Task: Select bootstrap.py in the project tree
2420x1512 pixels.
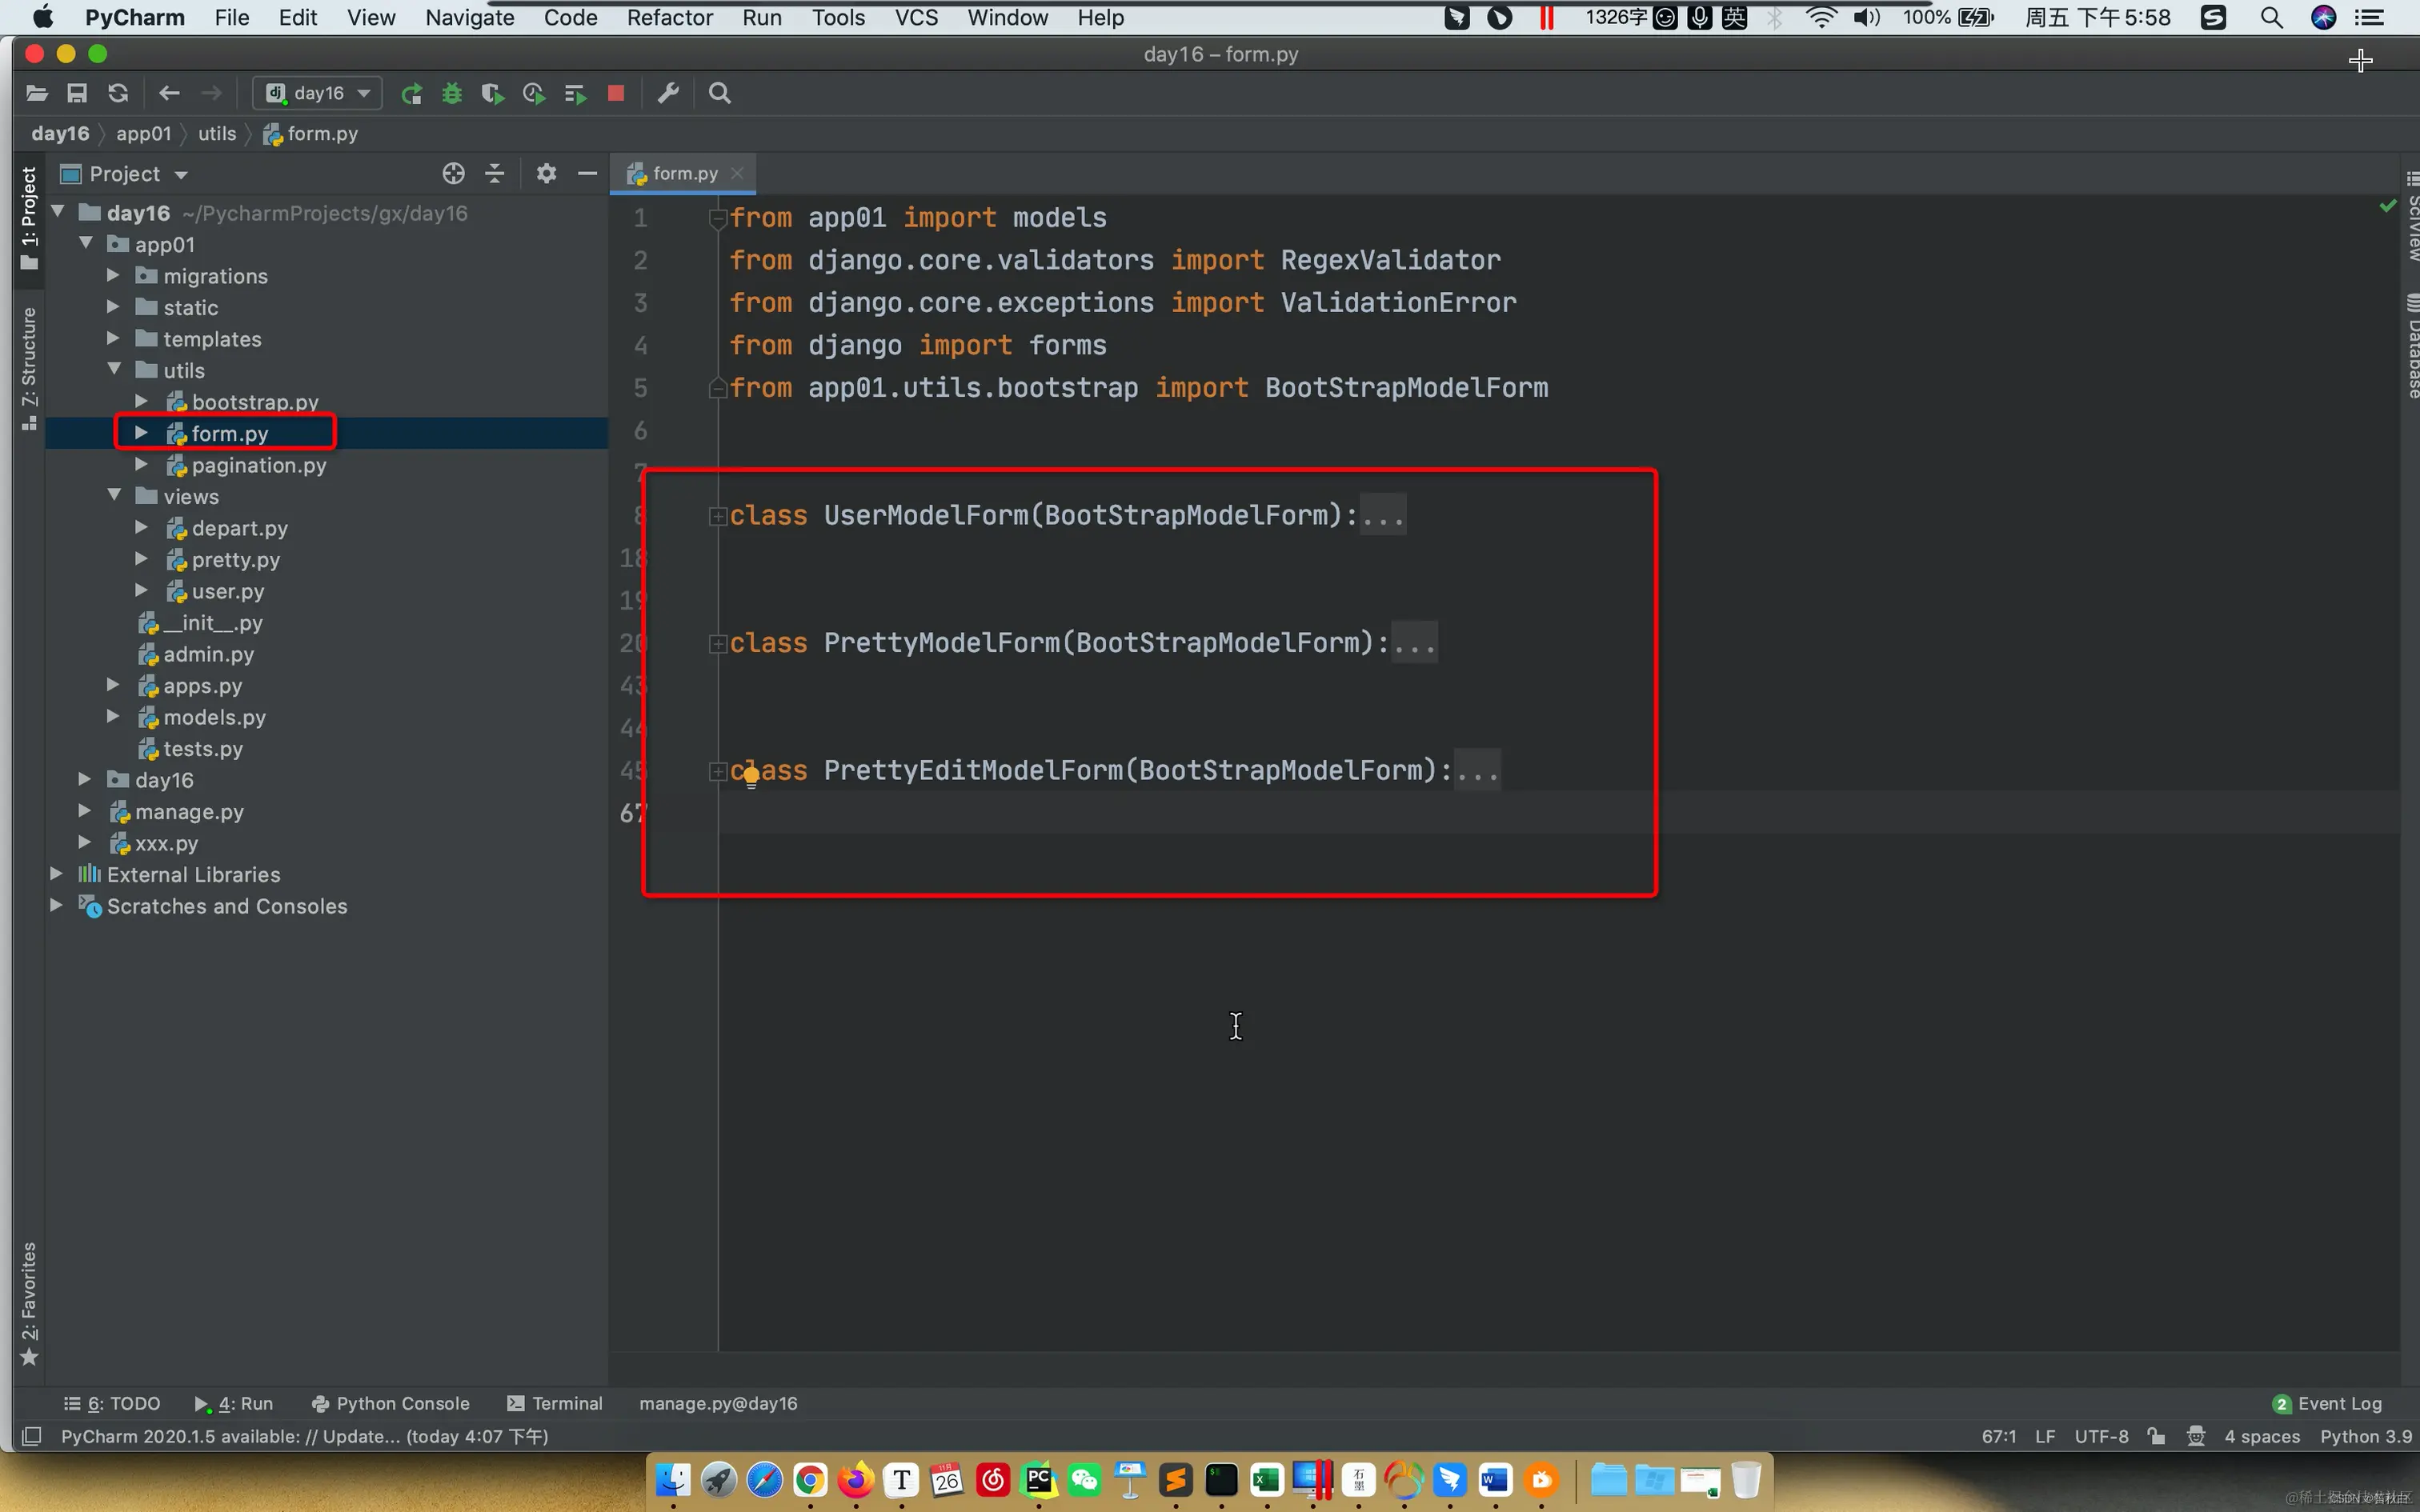Action: point(254,402)
